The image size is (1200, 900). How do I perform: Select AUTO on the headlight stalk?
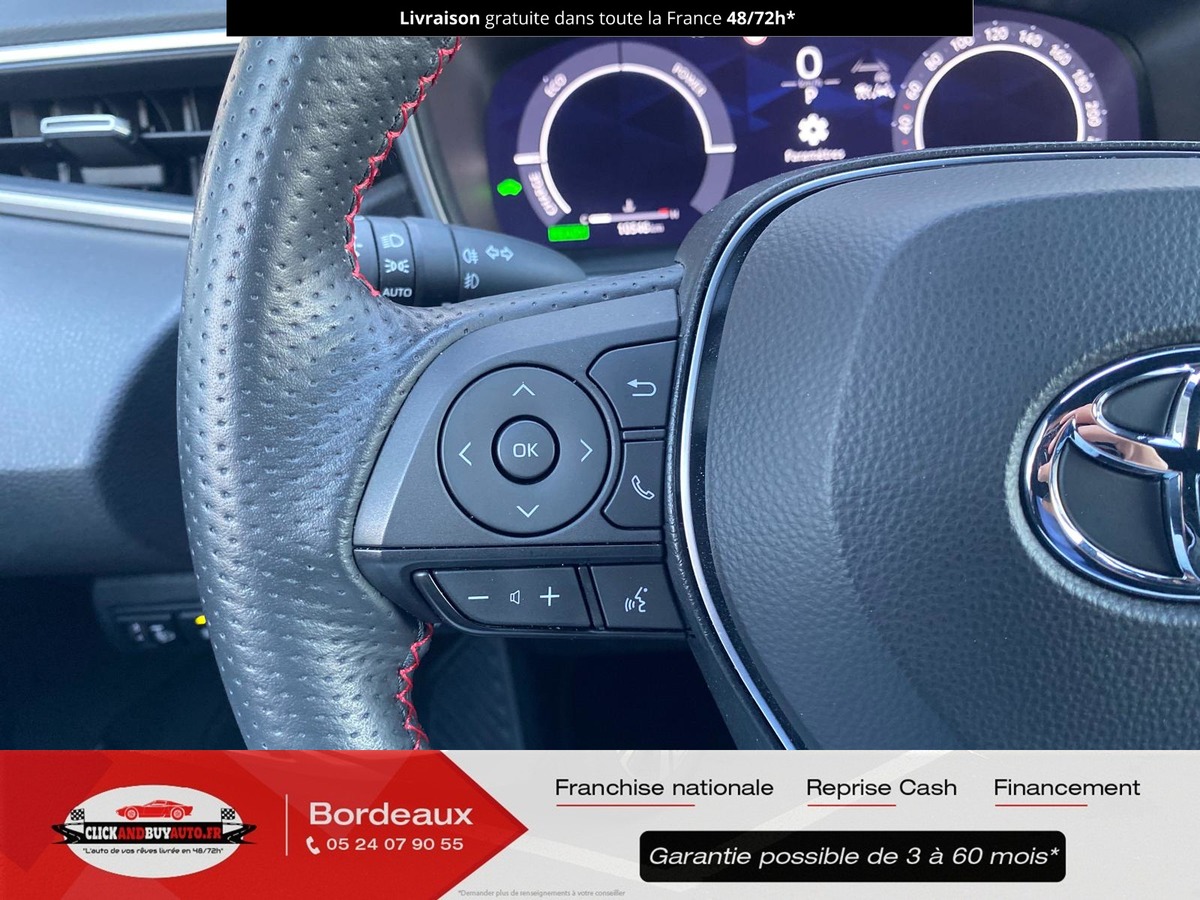[396, 293]
